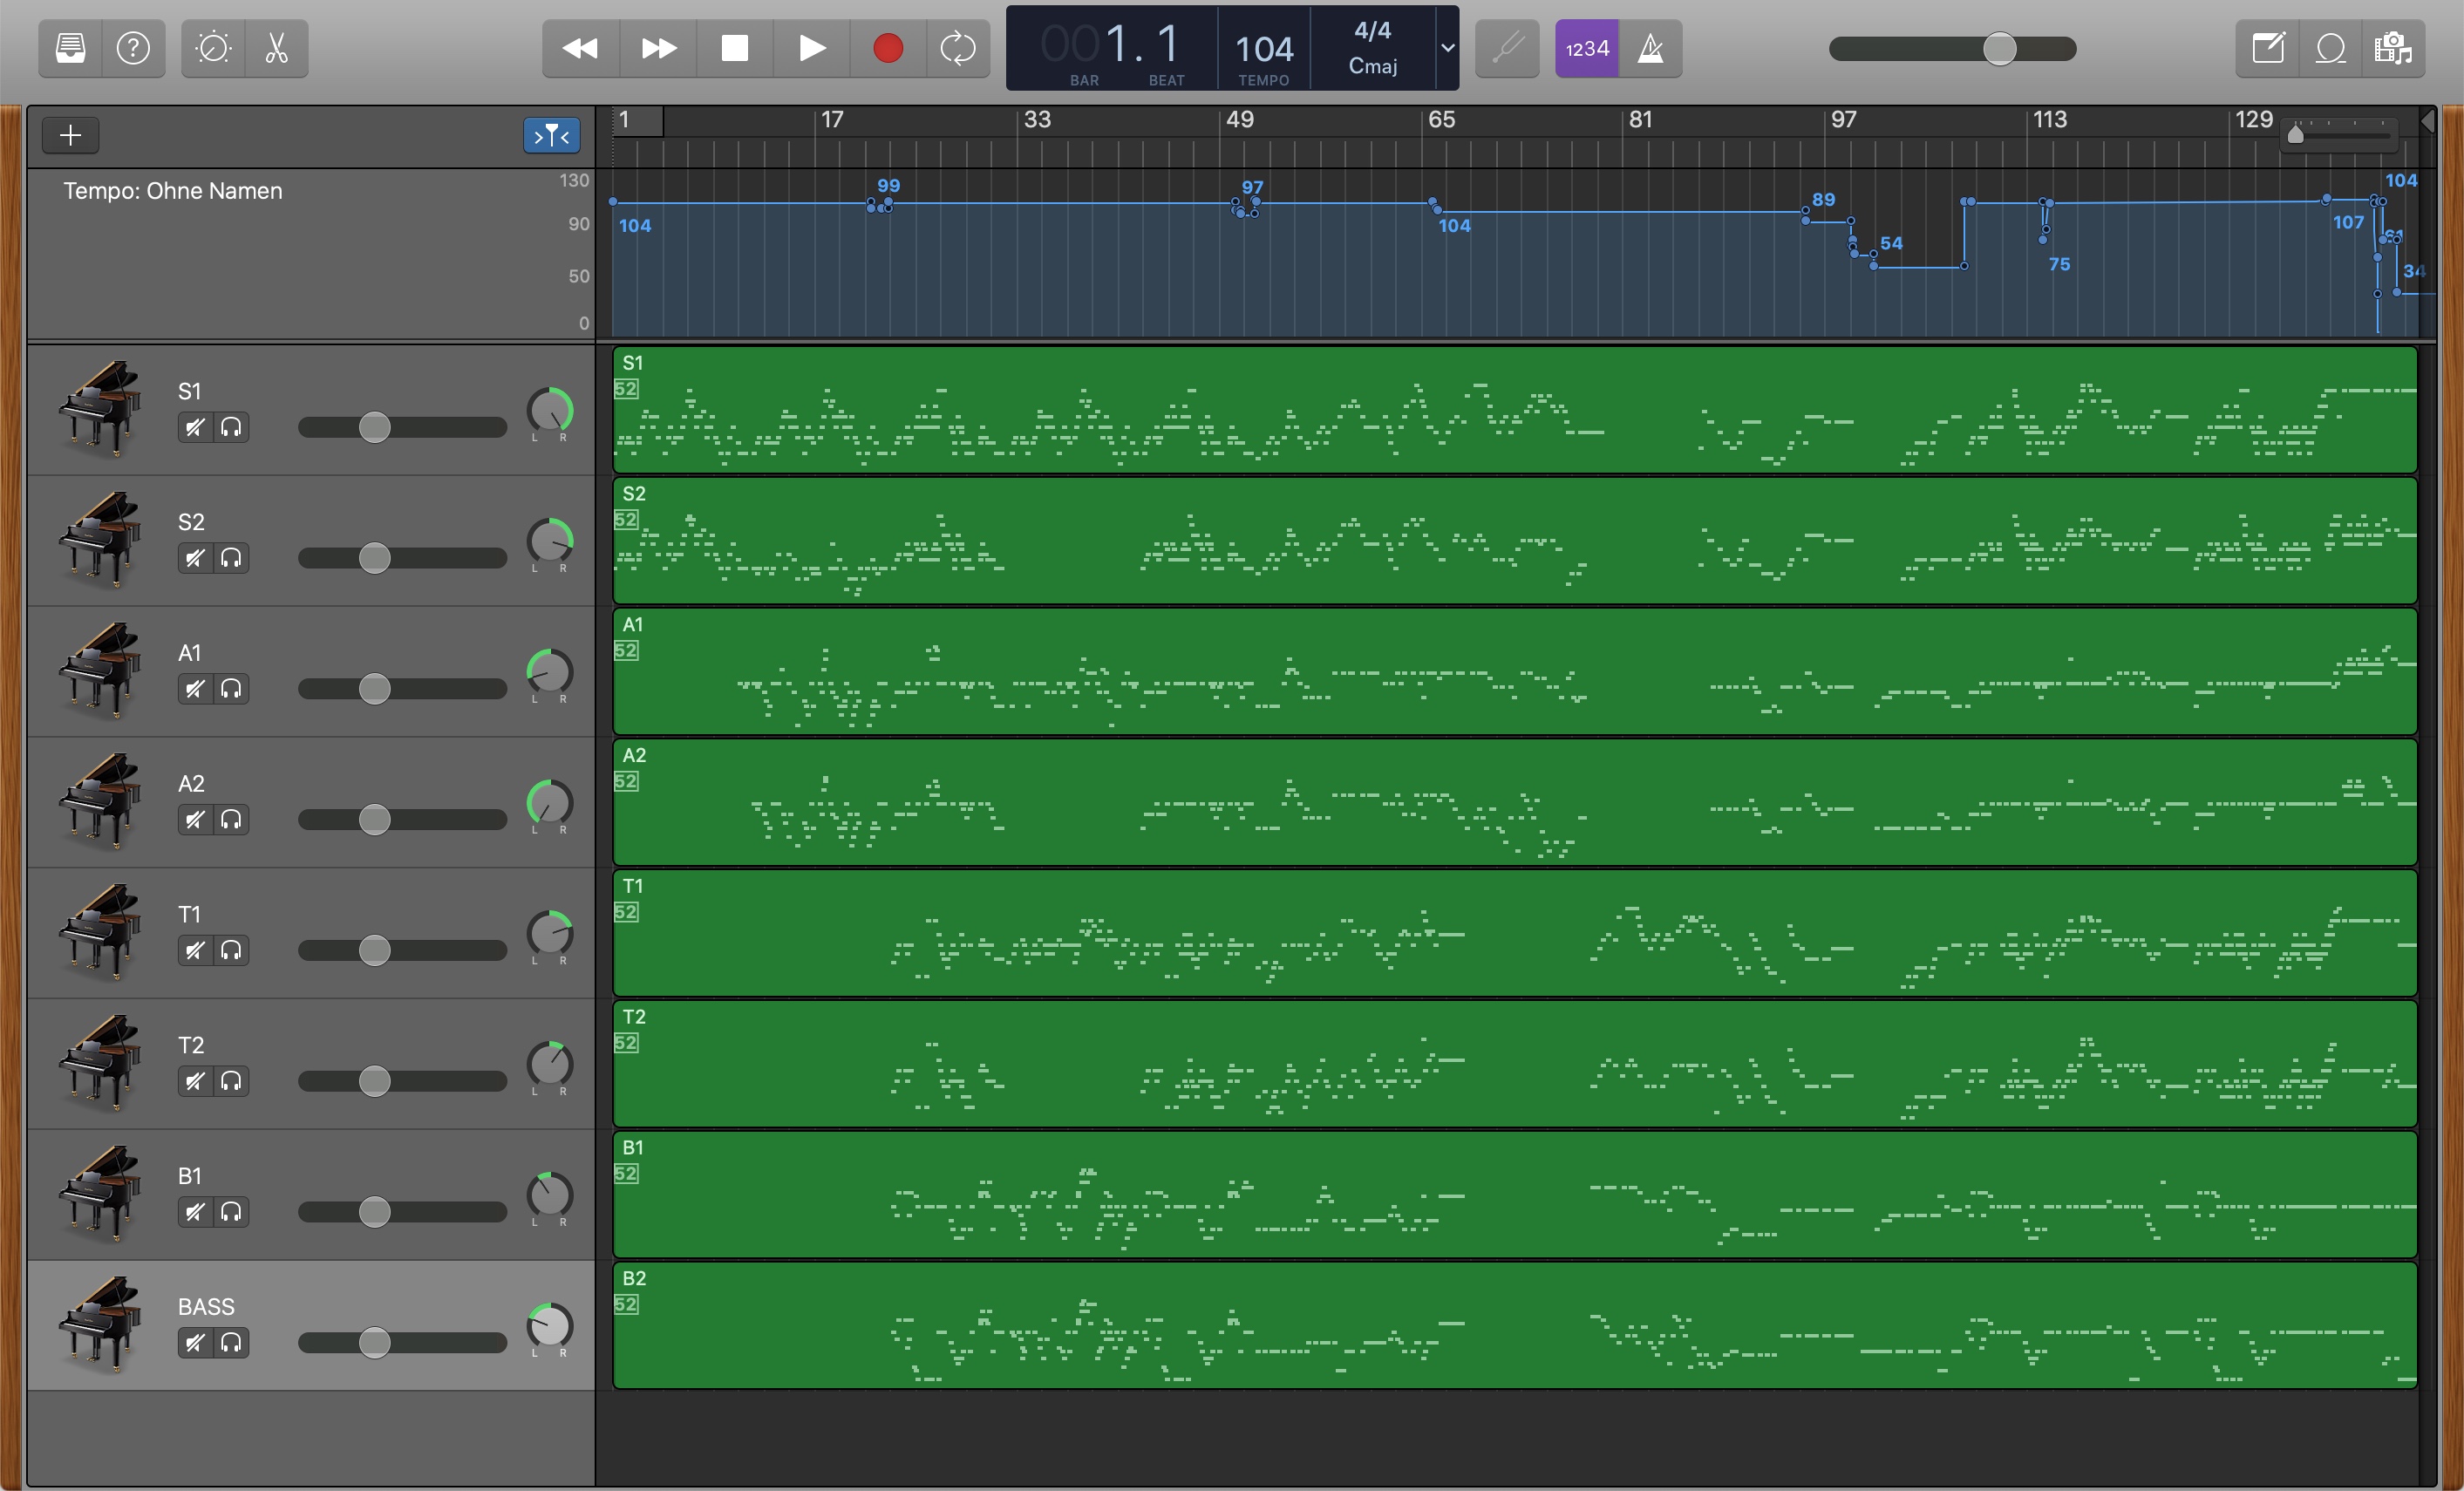Open the Editors scissors button
The width and height of the screenshot is (2464, 1491).
277,48
